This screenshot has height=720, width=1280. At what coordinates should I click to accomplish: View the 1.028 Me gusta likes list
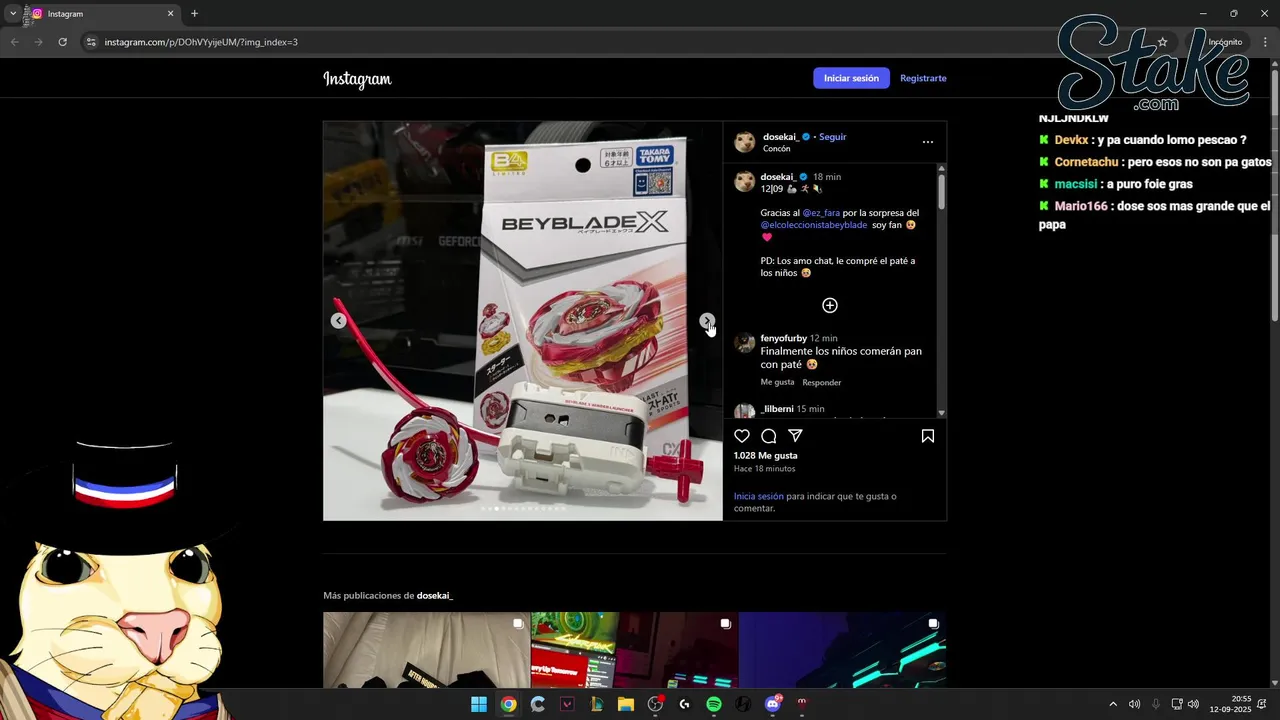[x=766, y=455]
